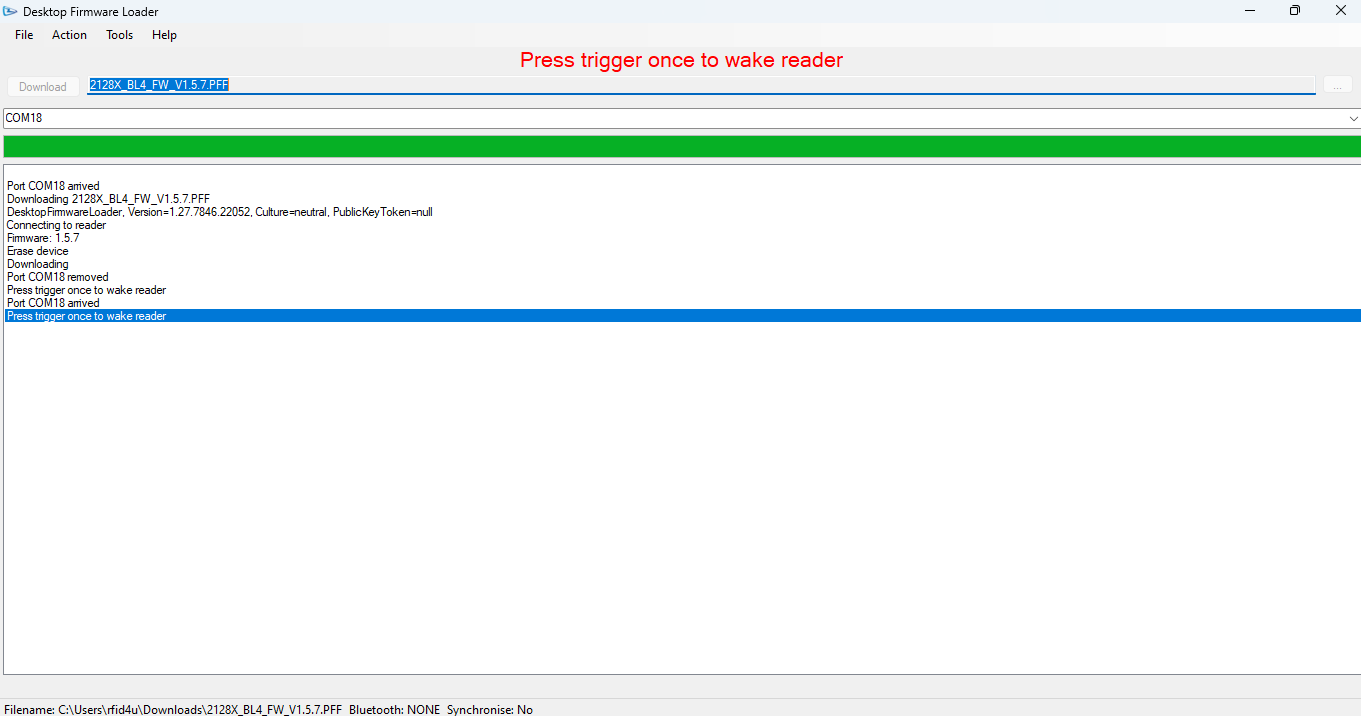Click the red 'Press trigger once to wake reader' banner

pyautogui.click(x=681, y=60)
